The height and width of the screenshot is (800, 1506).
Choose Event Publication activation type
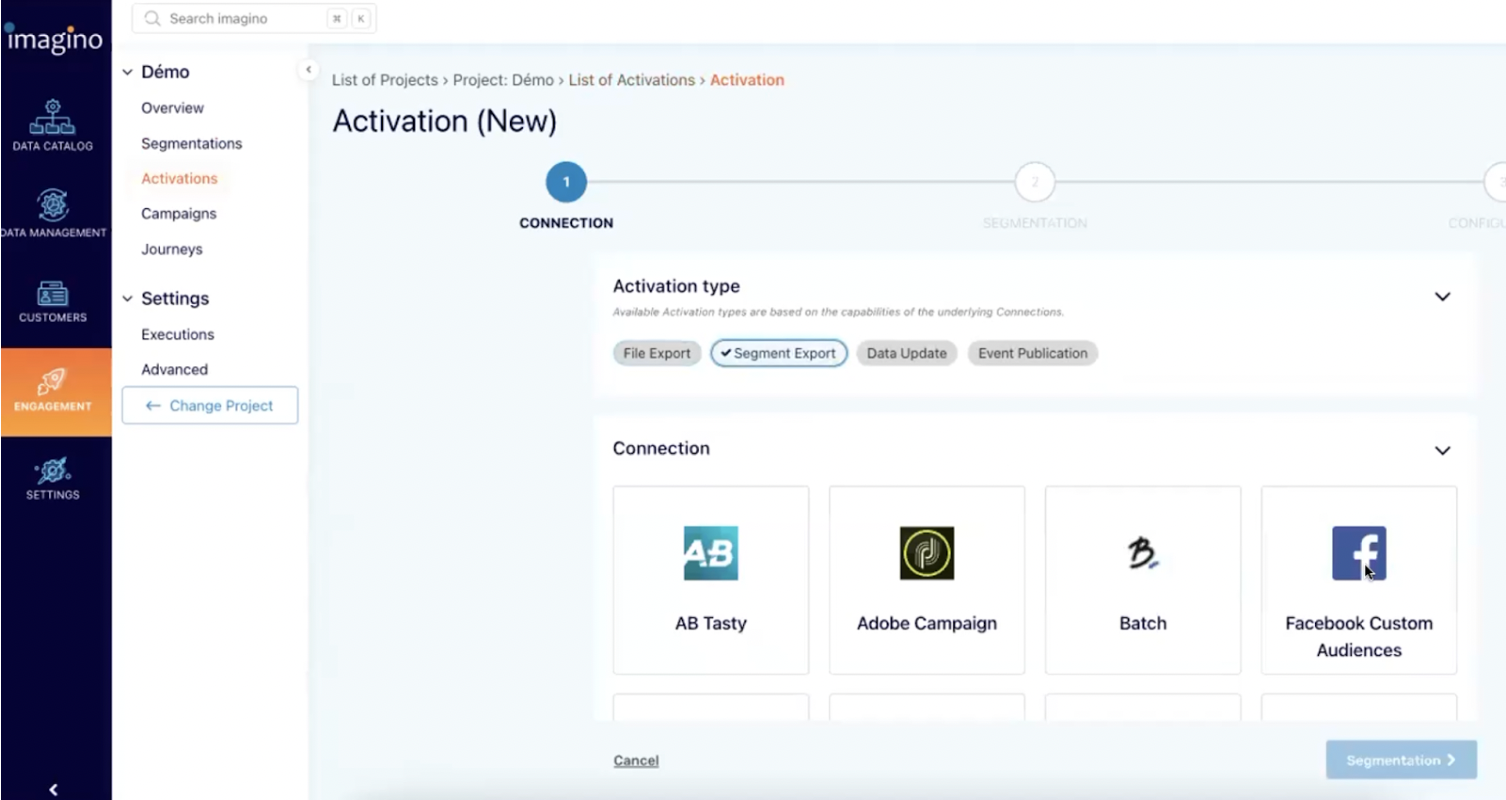point(1033,353)
